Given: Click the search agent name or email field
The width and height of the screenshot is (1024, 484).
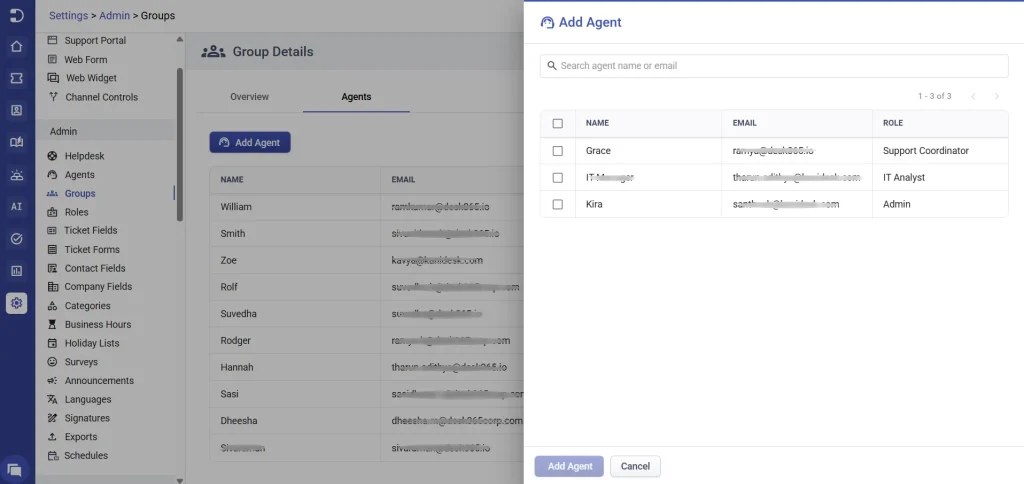Looking at the screenshot, I should click(774, 65).
